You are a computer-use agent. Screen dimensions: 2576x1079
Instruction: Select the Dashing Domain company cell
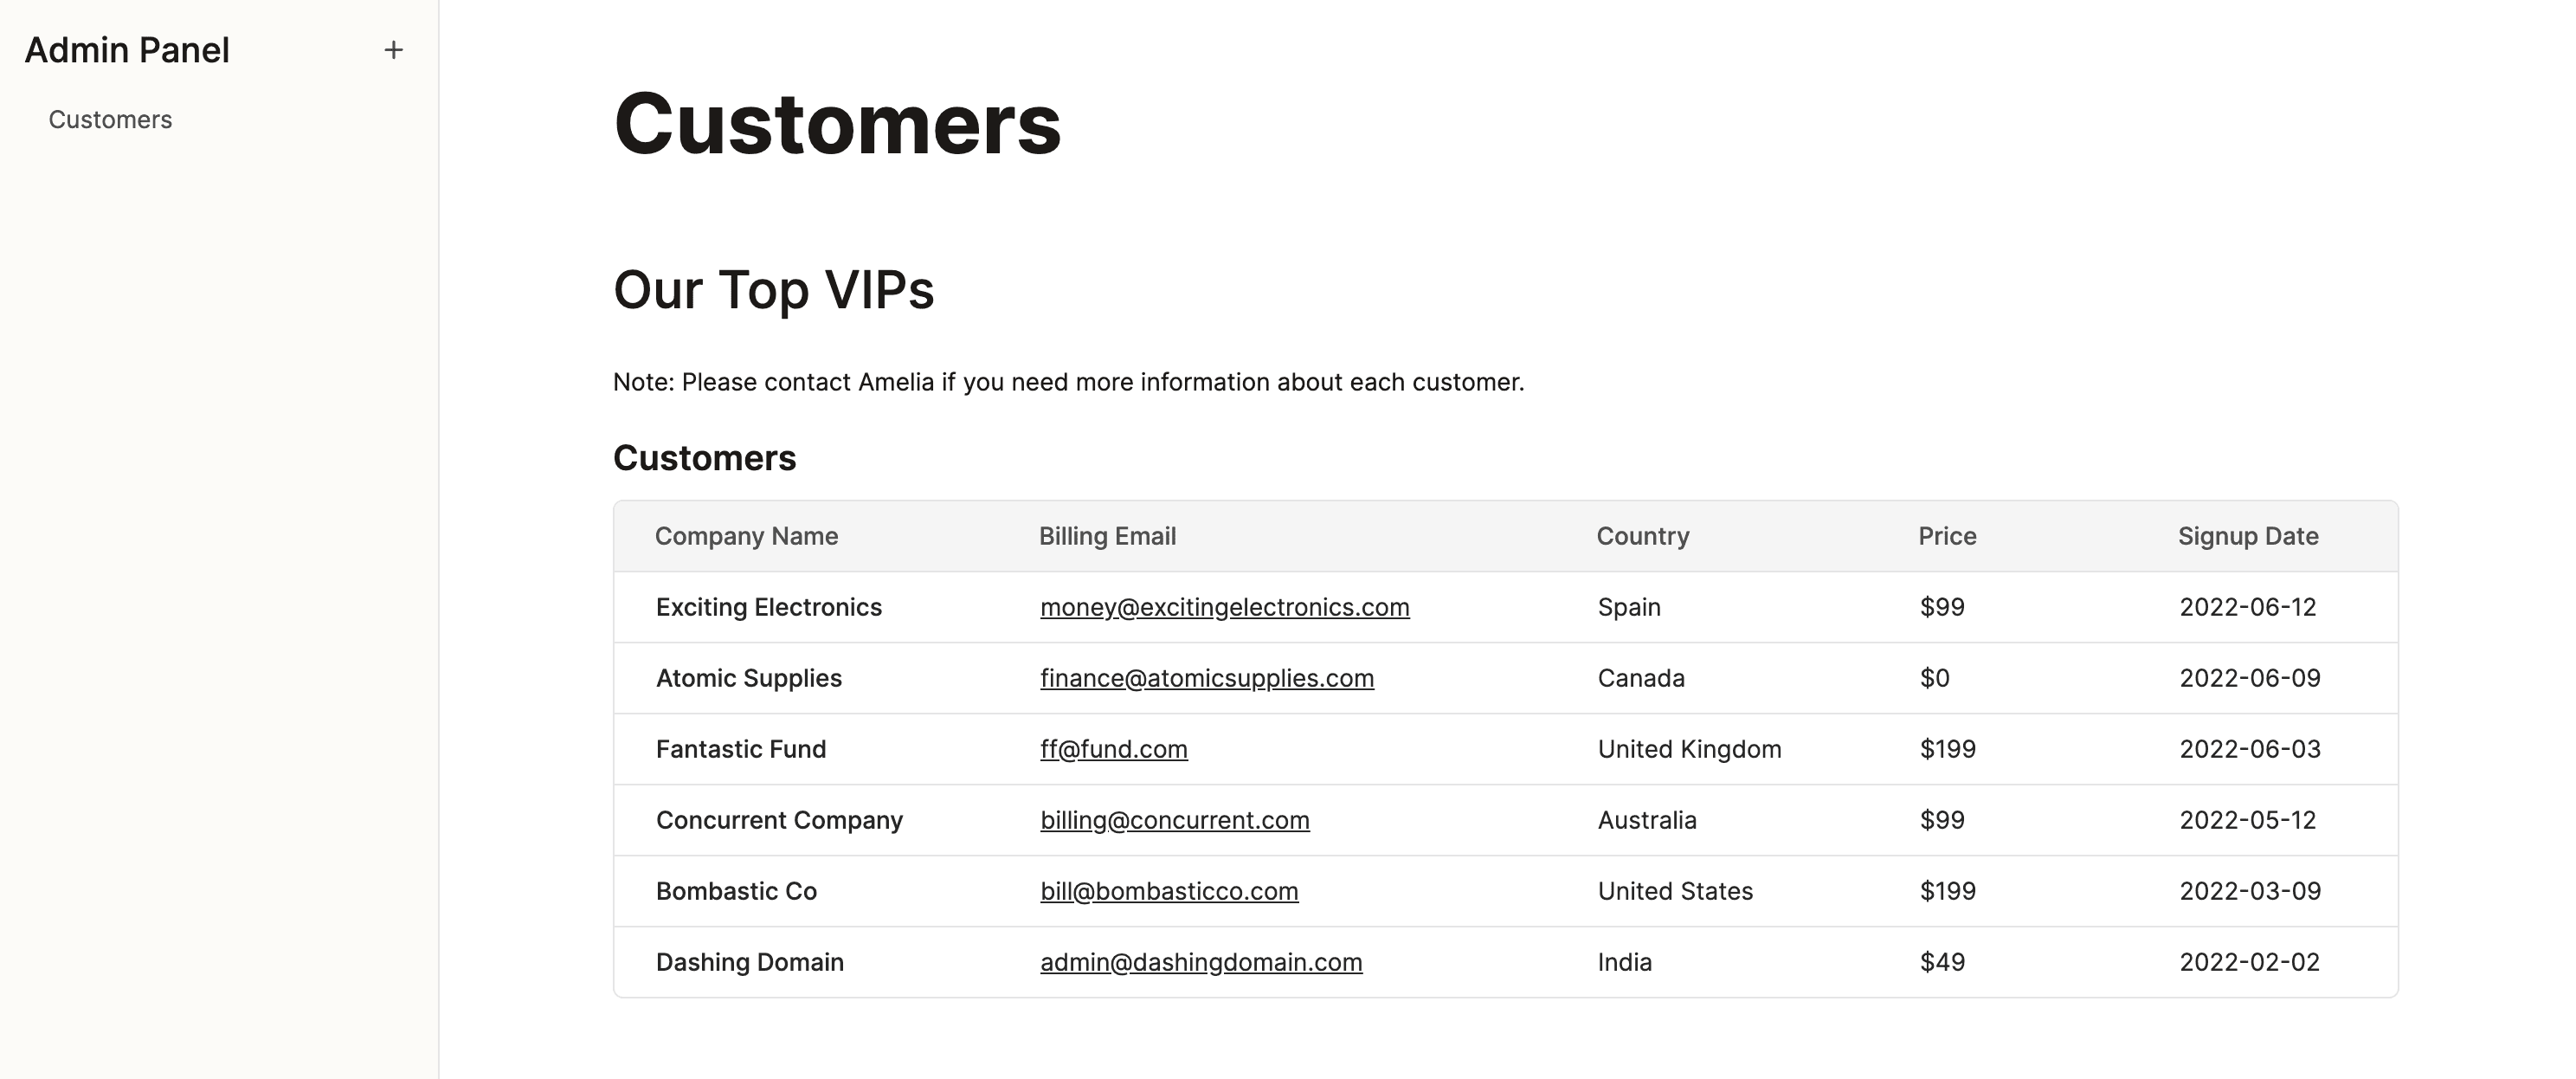(749, 962)
